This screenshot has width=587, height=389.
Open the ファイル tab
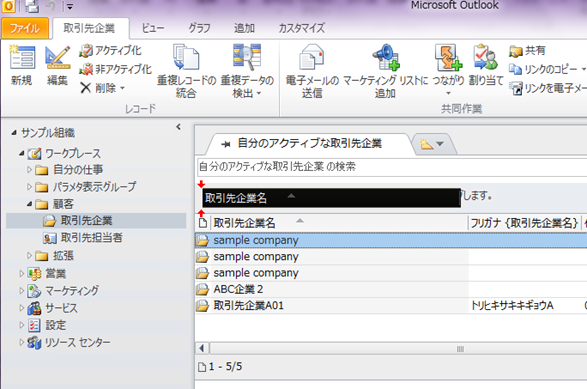[x=25, y=28]
